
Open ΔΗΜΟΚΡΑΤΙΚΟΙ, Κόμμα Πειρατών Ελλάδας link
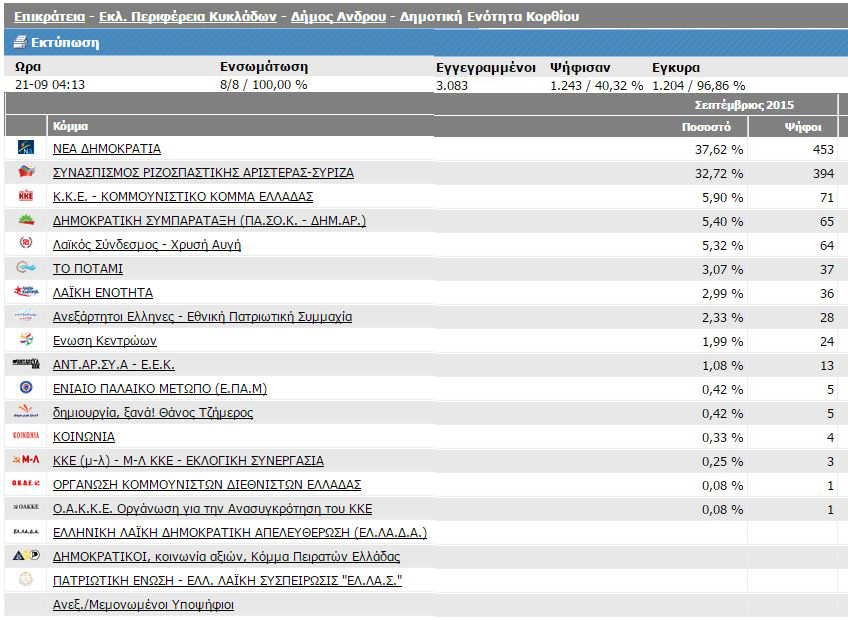tap(226, 557)
